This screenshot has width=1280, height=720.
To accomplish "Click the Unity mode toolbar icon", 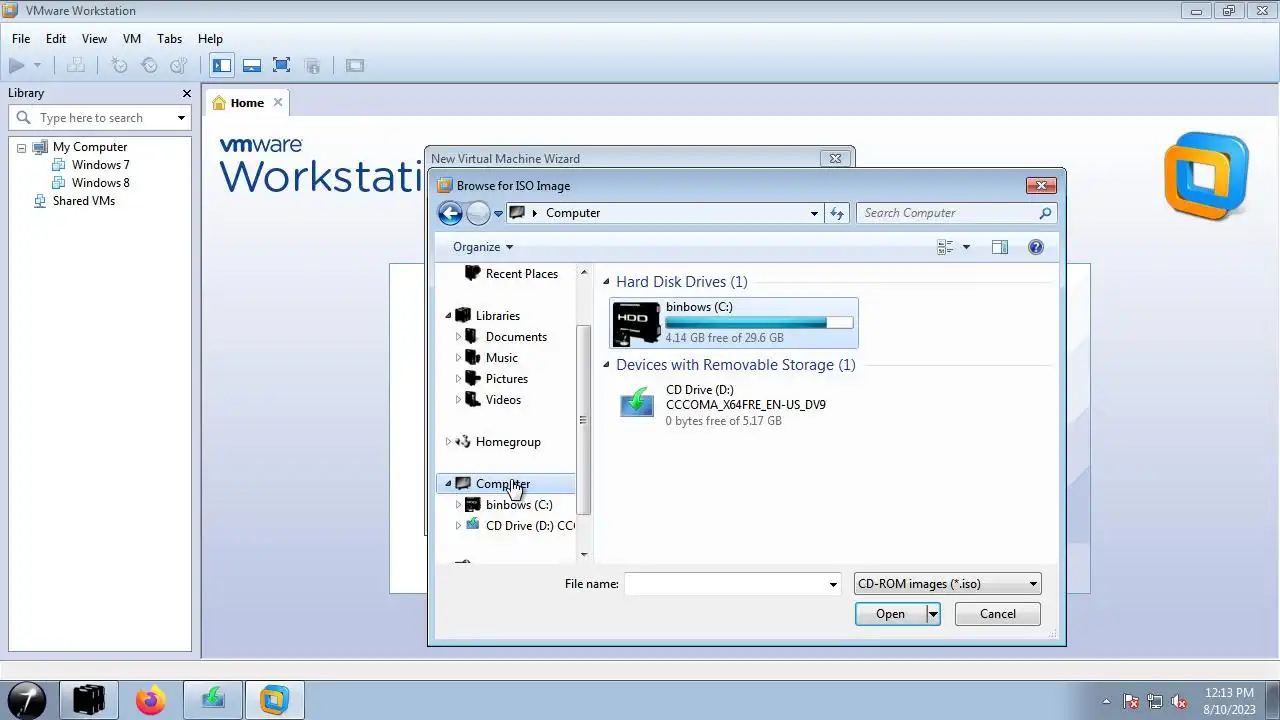I will coord(312,66).
